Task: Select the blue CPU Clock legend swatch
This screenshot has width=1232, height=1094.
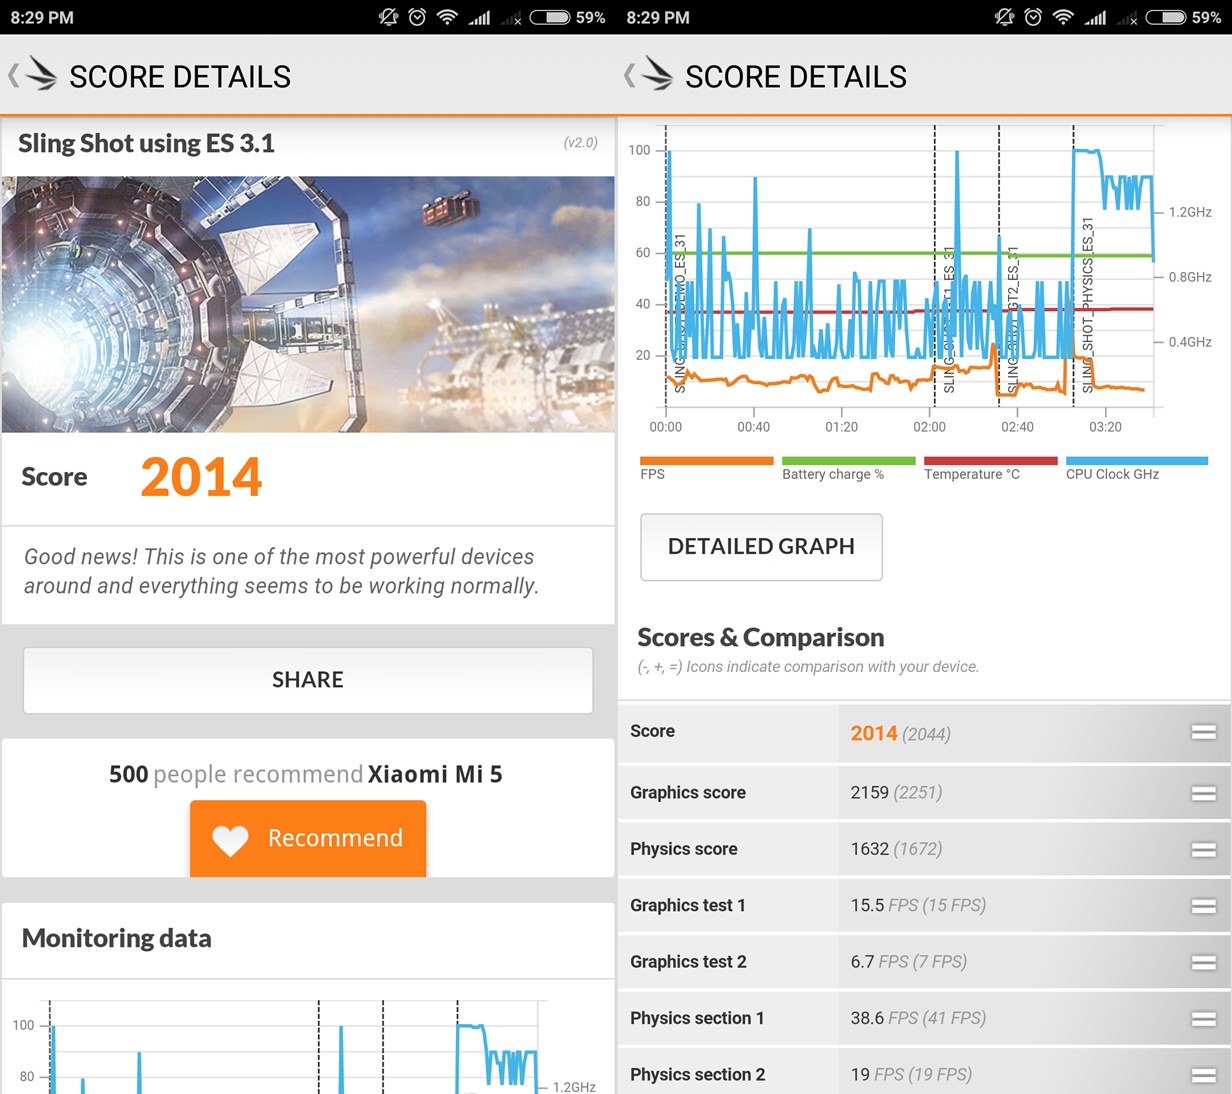Action: pos(1136,461)
